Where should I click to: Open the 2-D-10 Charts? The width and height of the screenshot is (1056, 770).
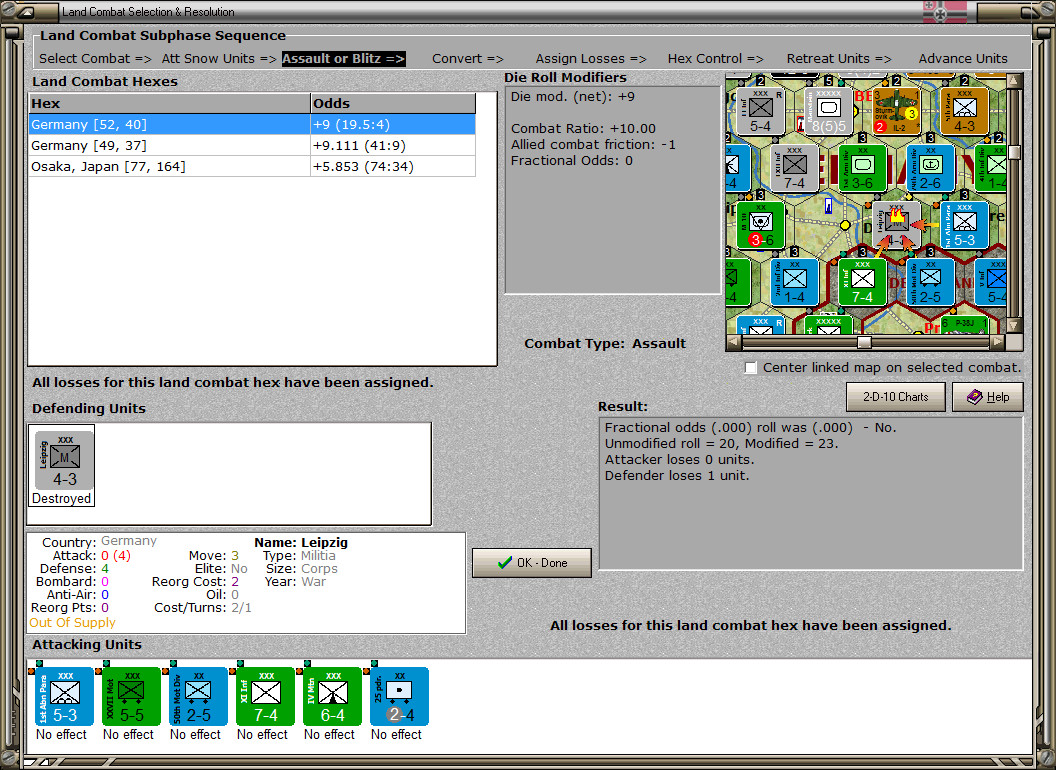pyautogui.click(x=896, y=397)
